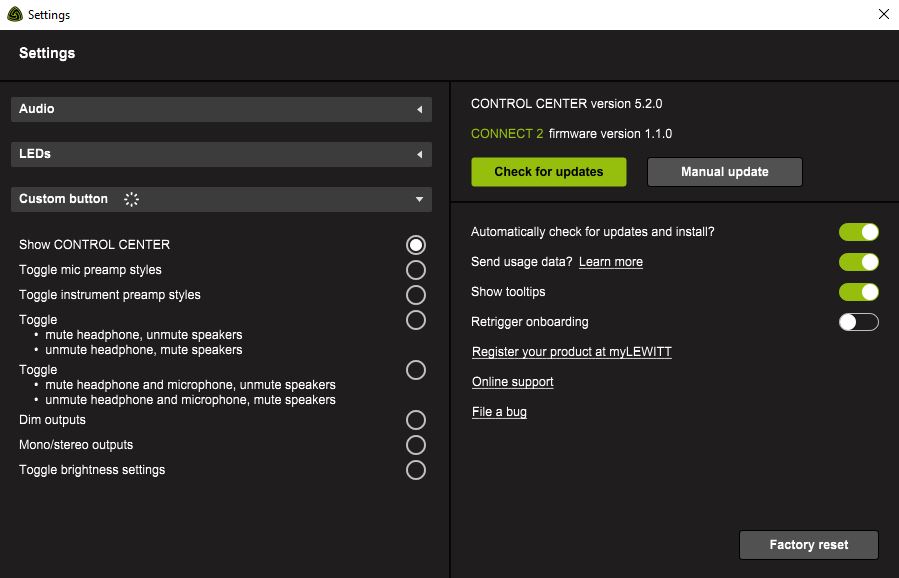Start a manual update

tap(724, 171)
